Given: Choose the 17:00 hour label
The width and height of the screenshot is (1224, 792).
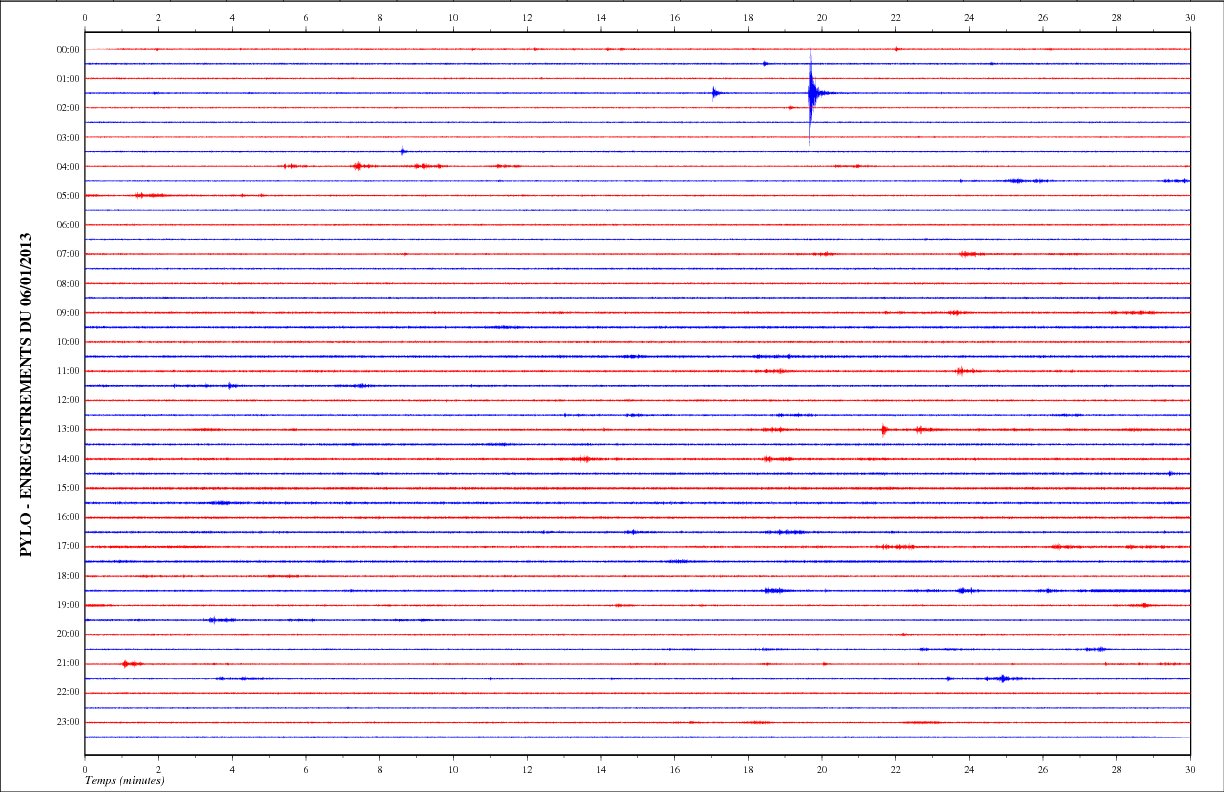Looking at the screenshot, I should coord(69,547).
